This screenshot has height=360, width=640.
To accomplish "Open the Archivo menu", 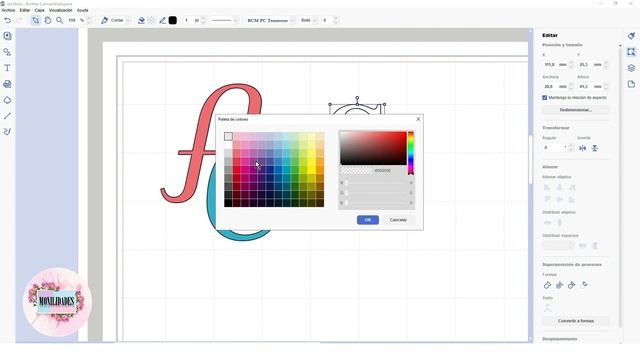I will tap(8, 10).
